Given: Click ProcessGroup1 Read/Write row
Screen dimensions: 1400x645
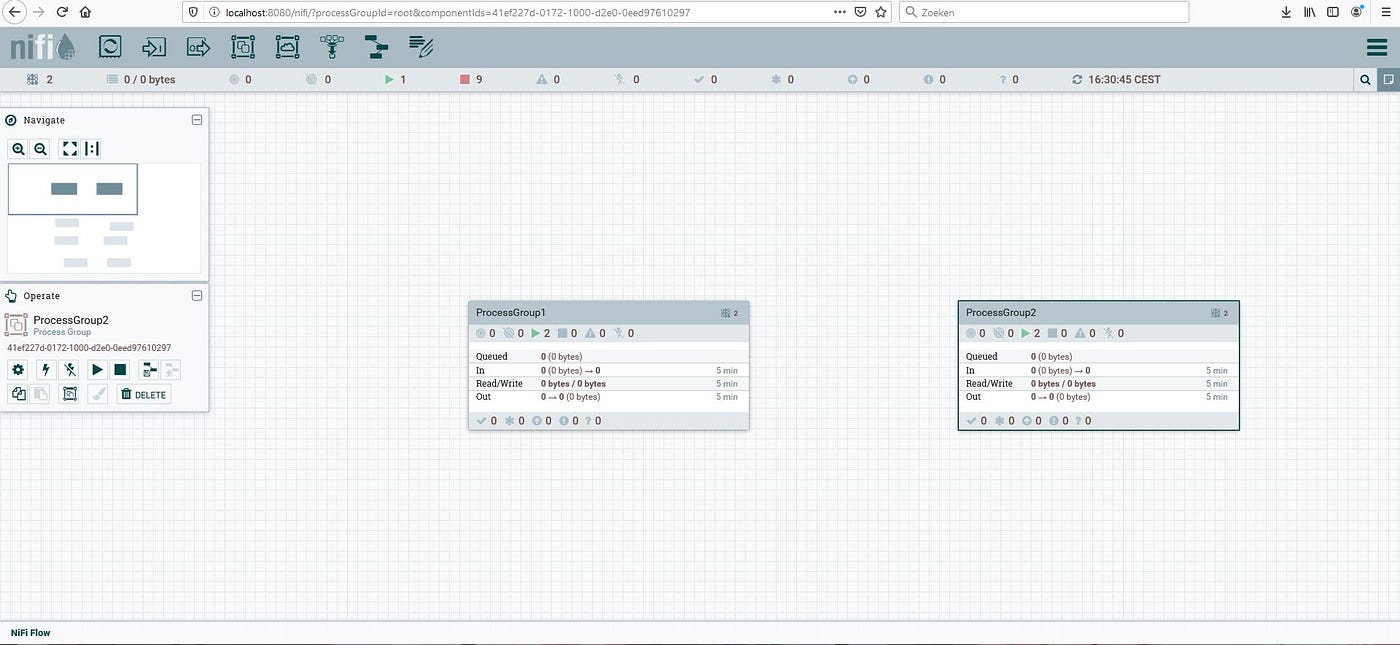Looking at the screenshot, I should 608,384.
